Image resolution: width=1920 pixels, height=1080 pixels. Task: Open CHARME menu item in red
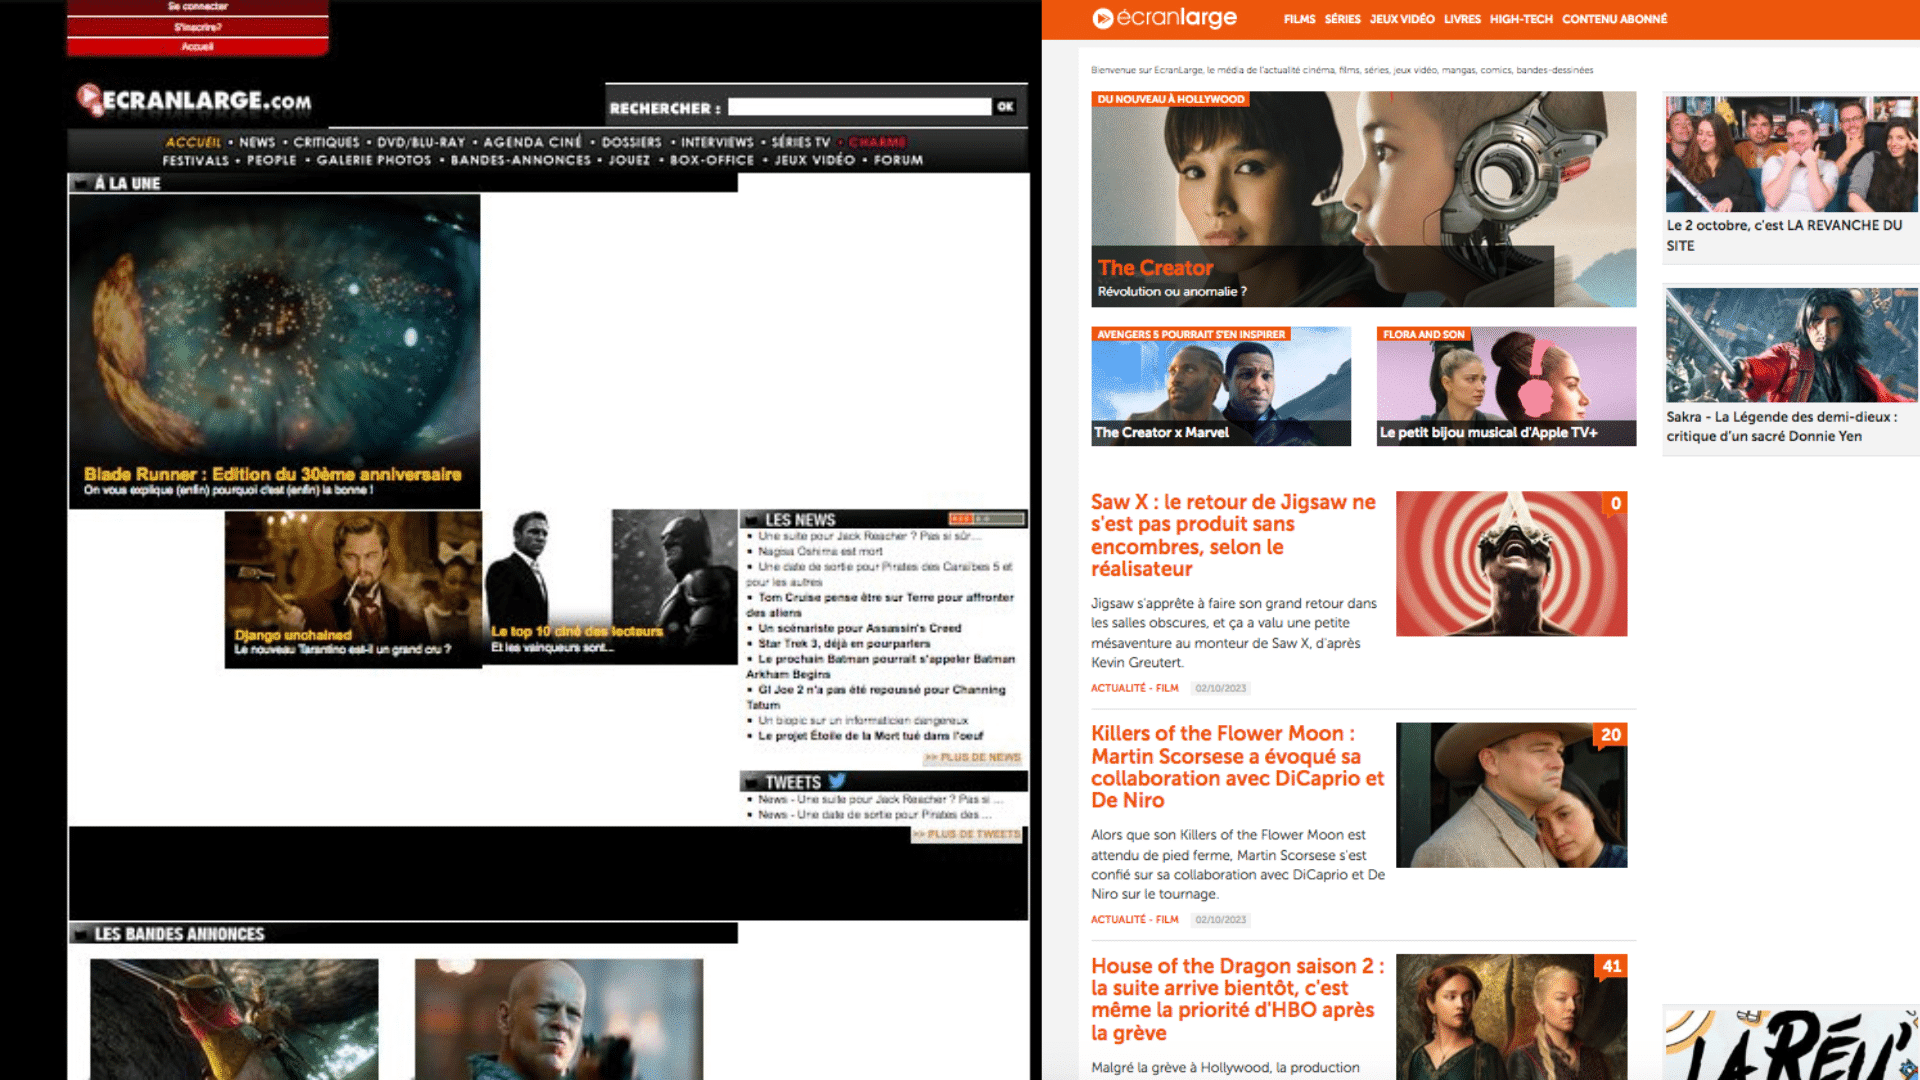[877, 142]
